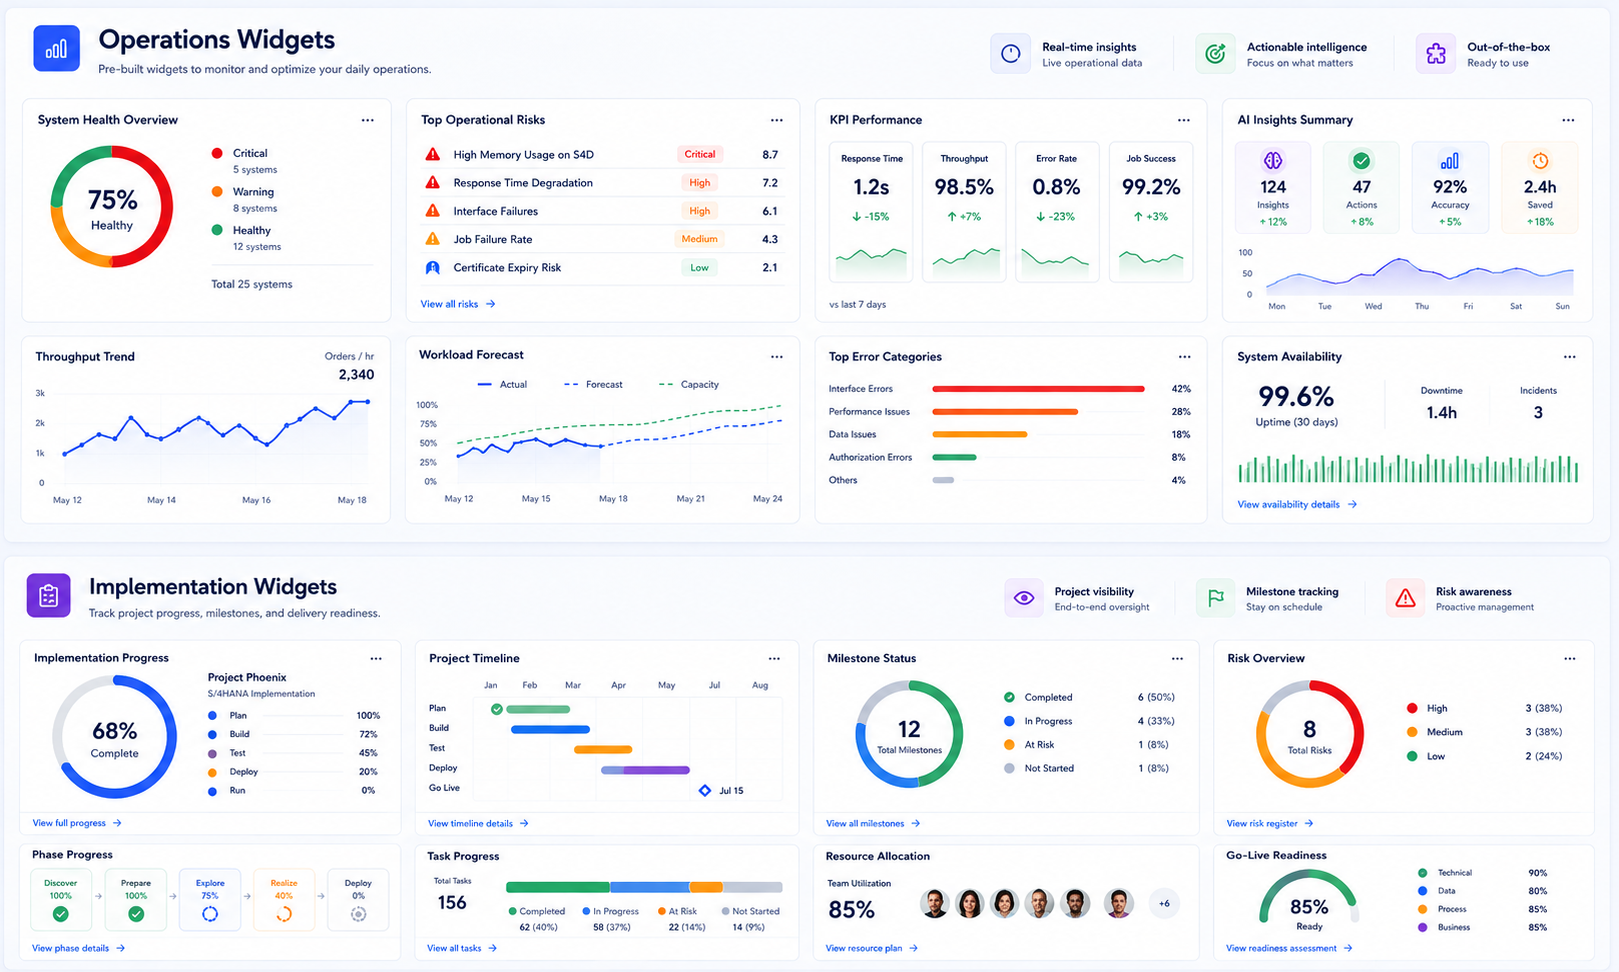This screenshot has width=1619, height=972.
Task: Click the Discover phase green checkmark
Action: tap(60, 914)
